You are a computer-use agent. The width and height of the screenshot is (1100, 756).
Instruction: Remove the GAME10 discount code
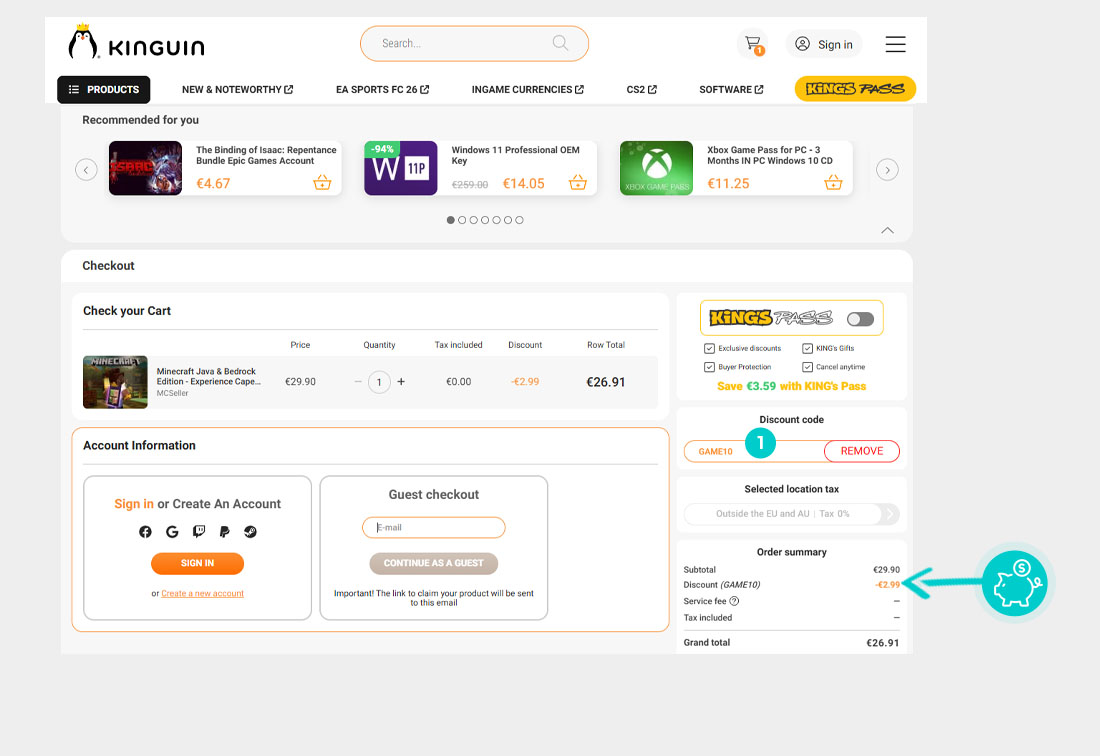861,451
